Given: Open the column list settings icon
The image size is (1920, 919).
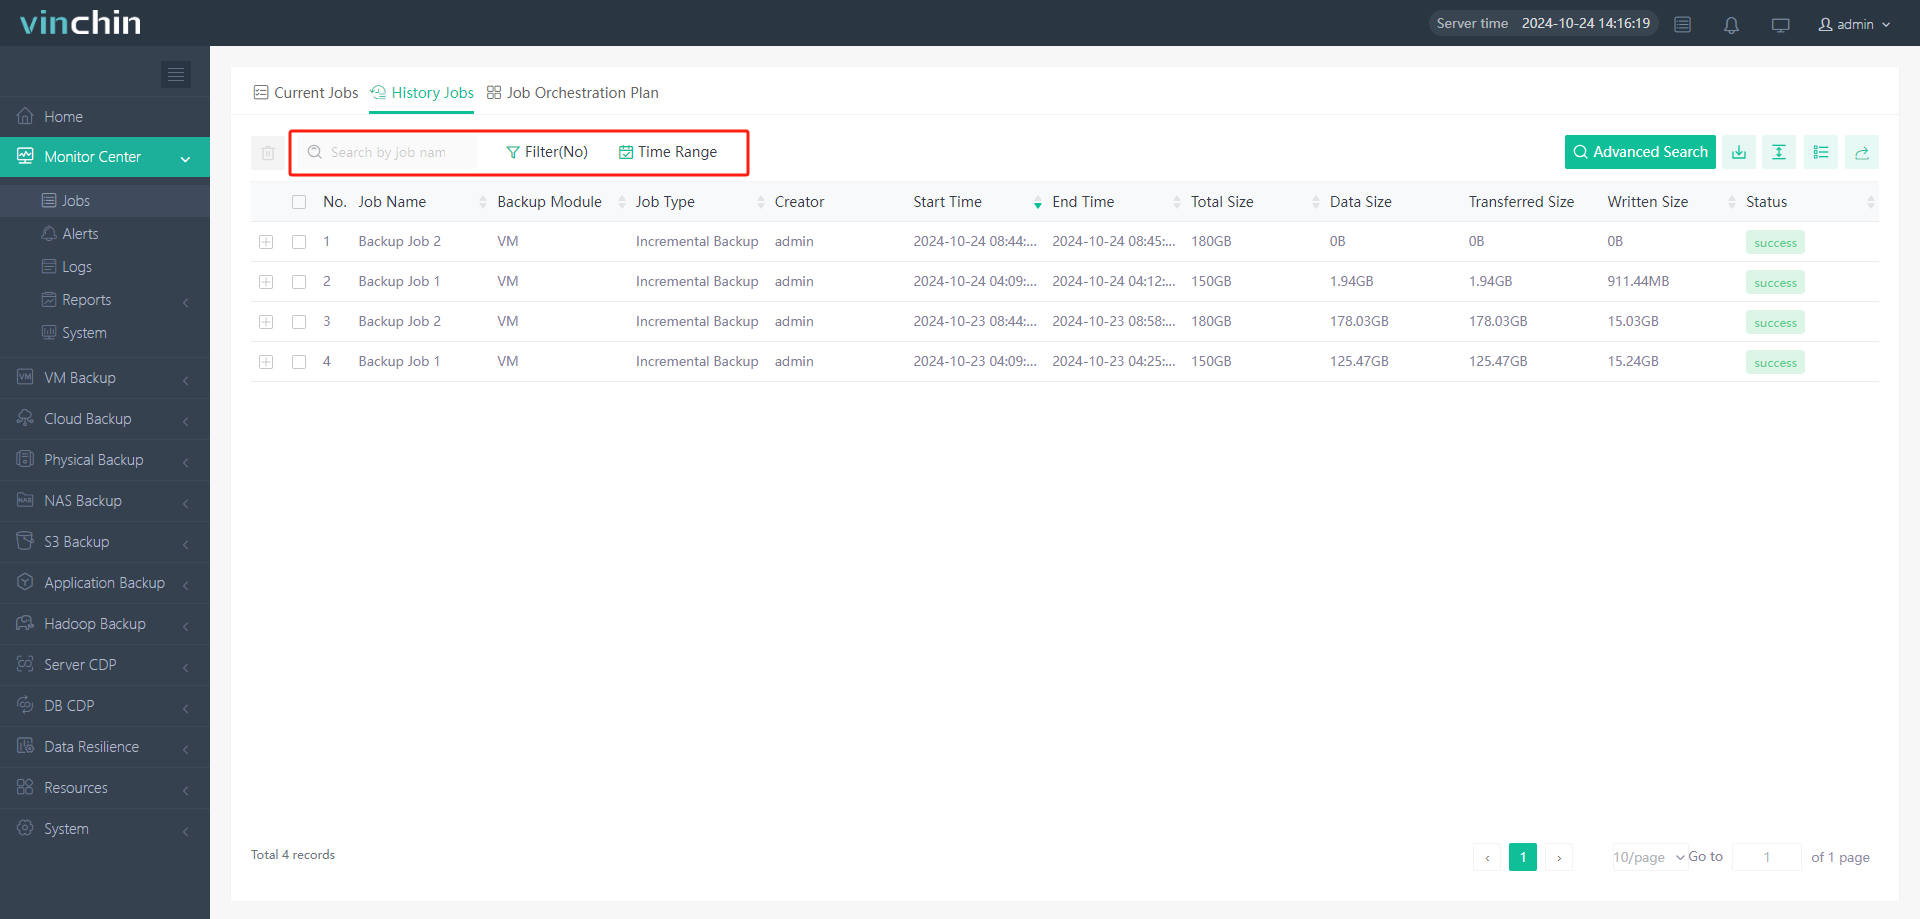Looking at the screenshot, I should click(x=1821, y=152).
